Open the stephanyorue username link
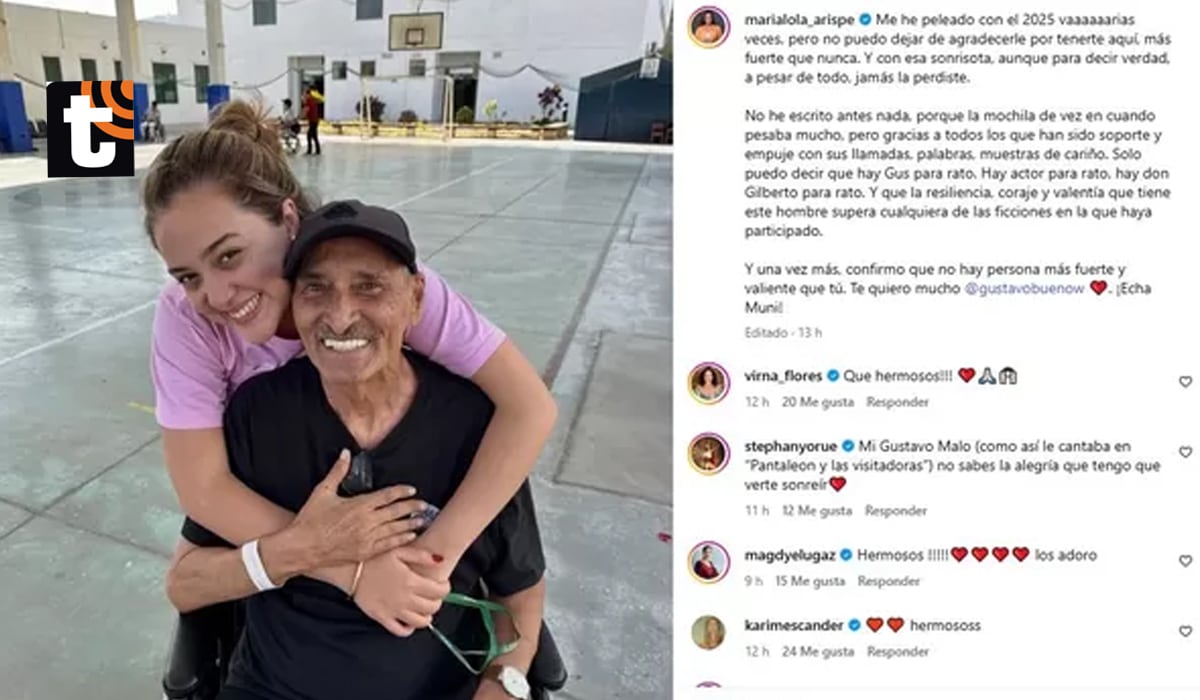 (792, 446)
